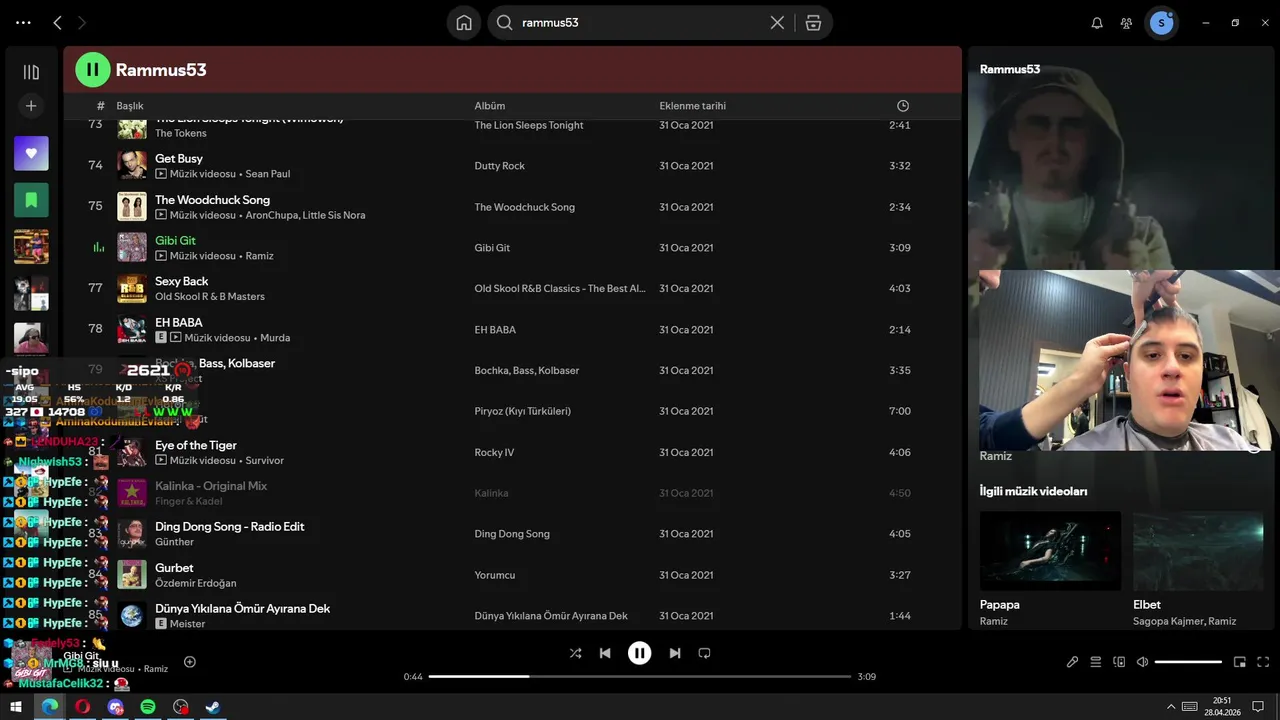
Task: Open the Yorumcu album link
Action: tap(495, 575)
